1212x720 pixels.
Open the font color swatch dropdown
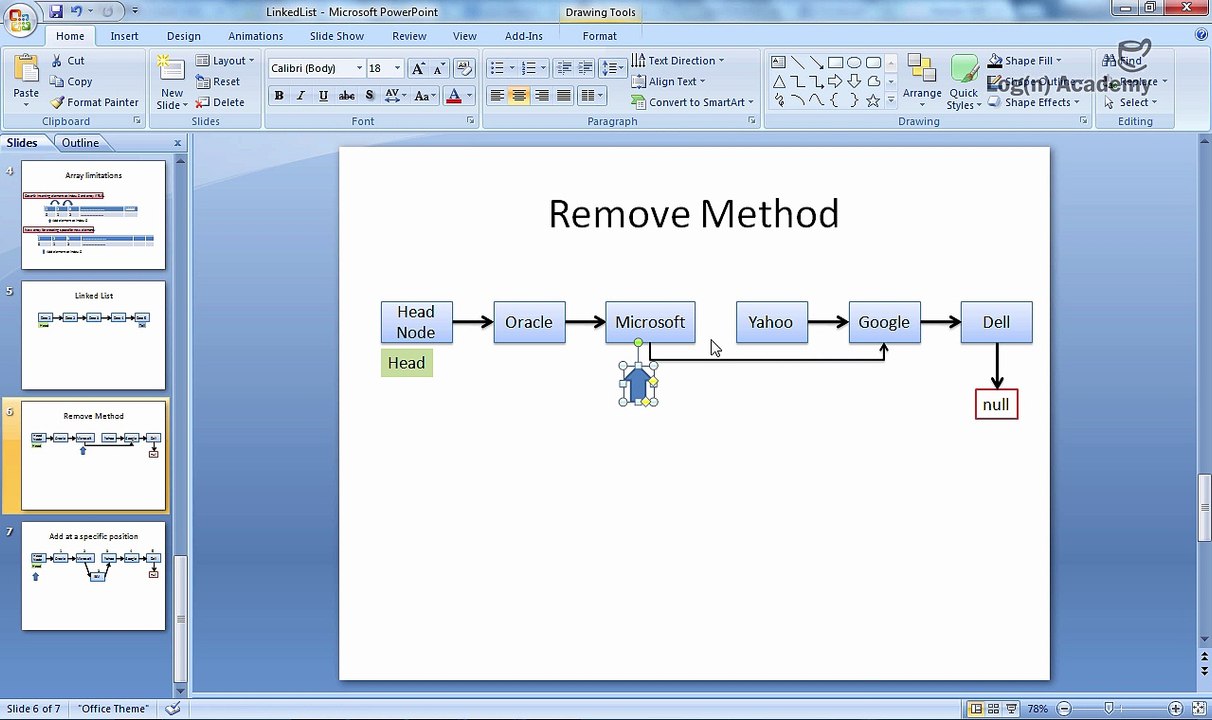tap(470, 96)
